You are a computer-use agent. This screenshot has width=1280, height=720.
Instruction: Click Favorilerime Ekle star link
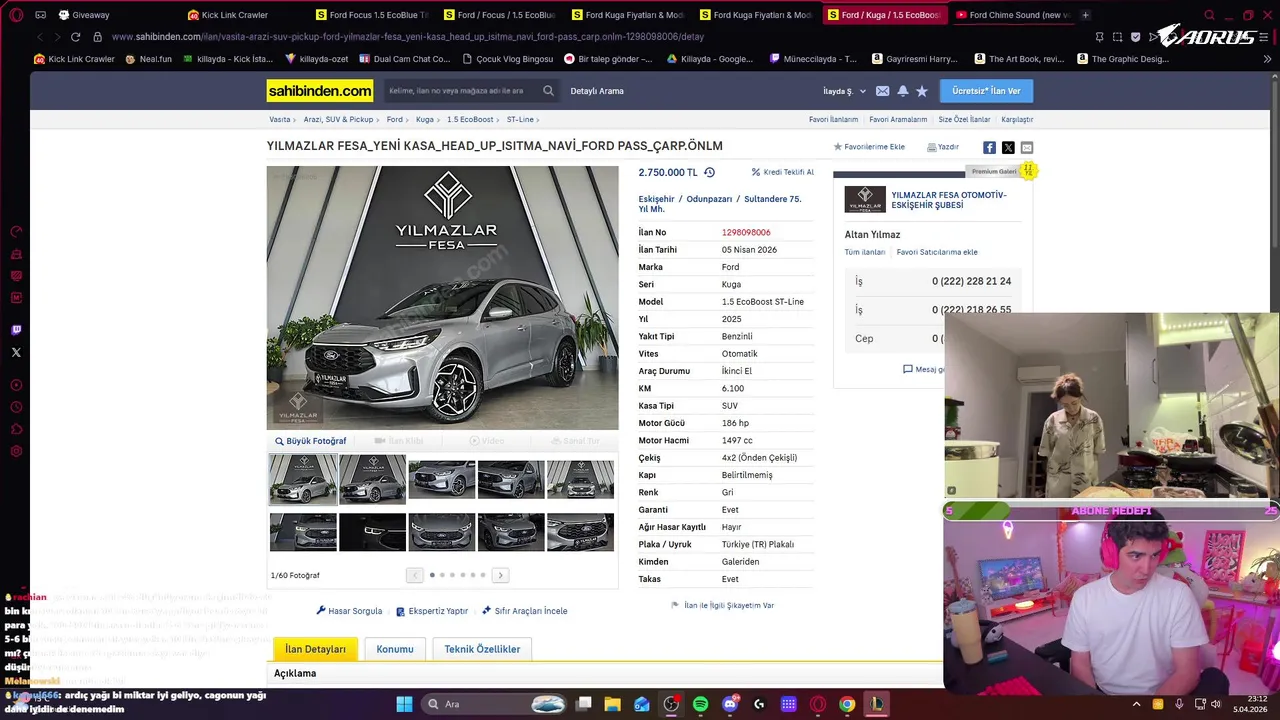(x=869, y=147)
